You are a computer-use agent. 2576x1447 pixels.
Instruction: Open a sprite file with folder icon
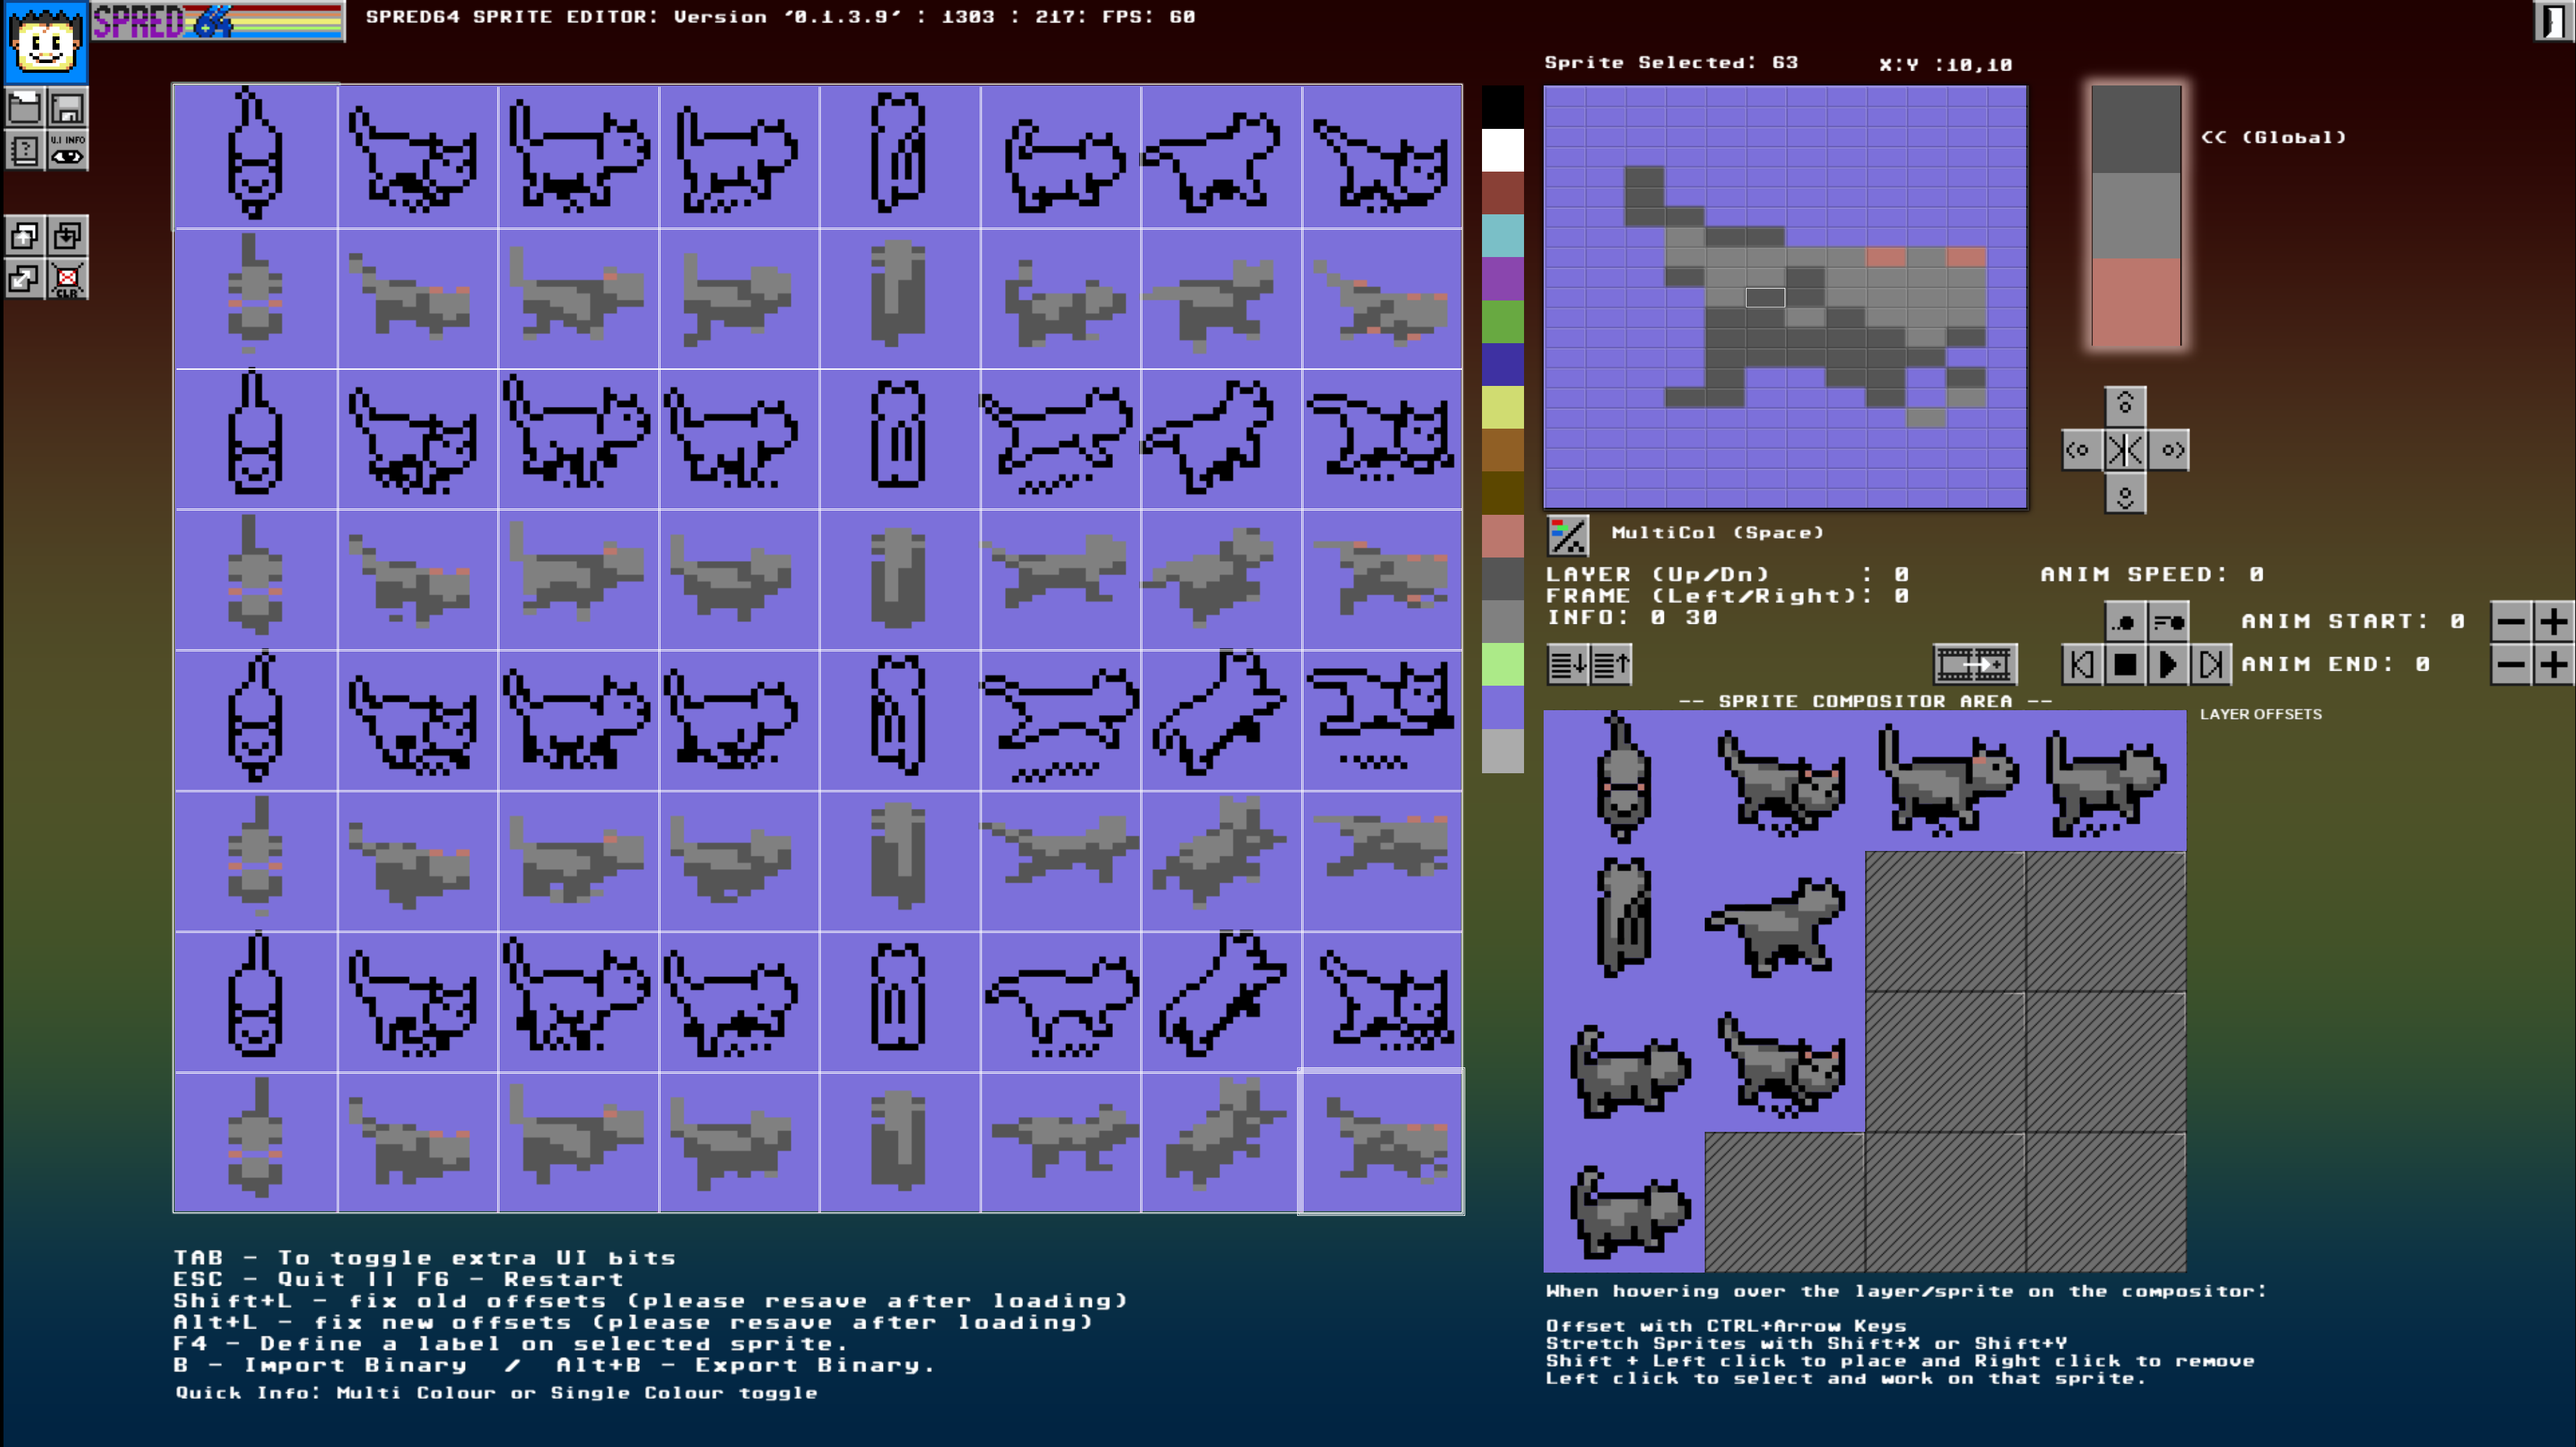25,107
